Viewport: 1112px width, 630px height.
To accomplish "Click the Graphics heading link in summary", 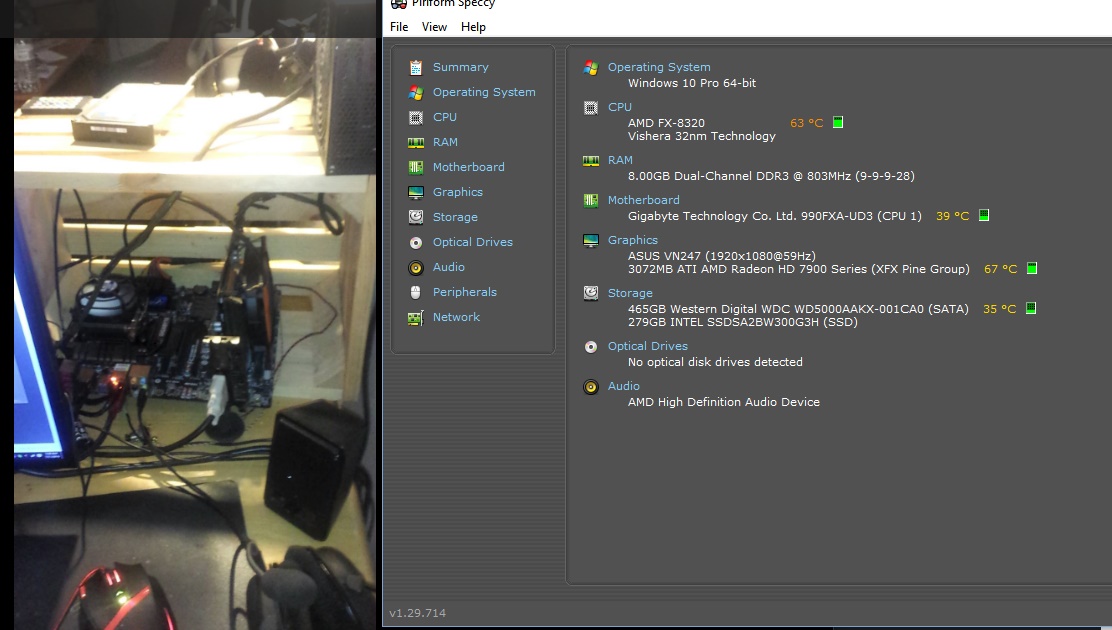I will pos(633,240).
